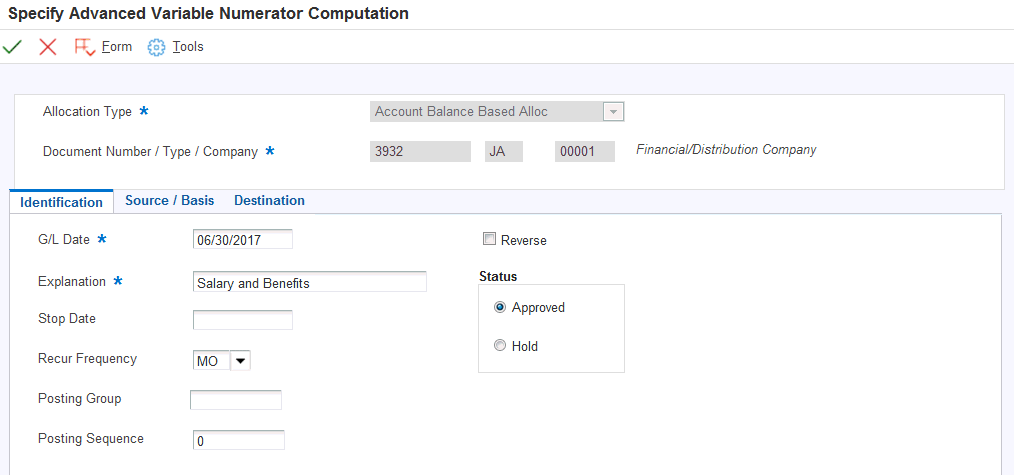Switch to the Destination tab

[269, 201]
